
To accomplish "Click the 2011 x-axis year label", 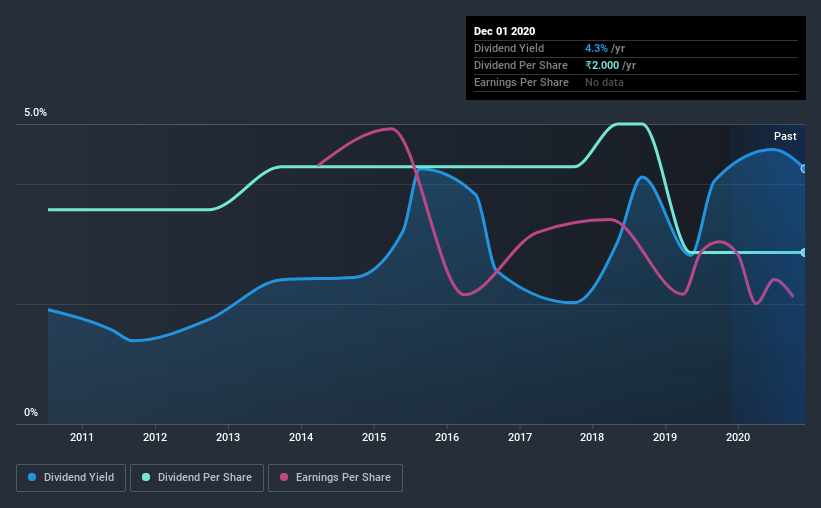I will [x=82, y=437].
